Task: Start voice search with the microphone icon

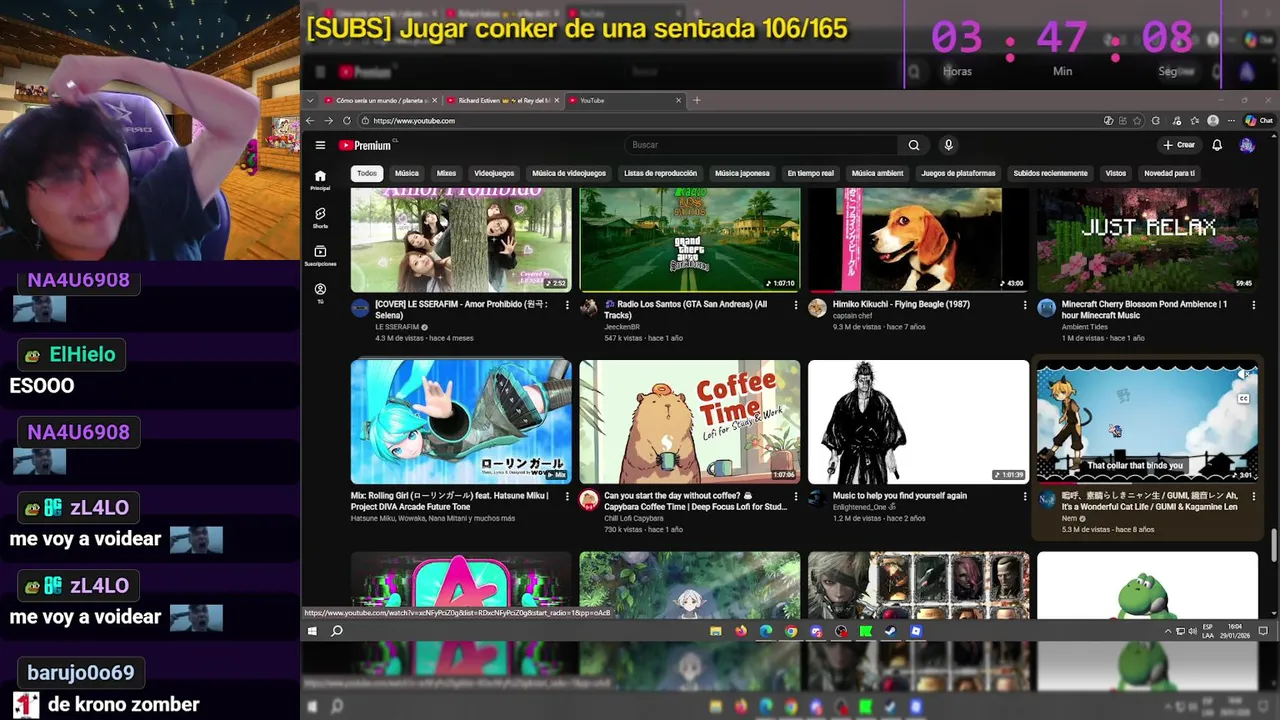Action: pos(948,145)
